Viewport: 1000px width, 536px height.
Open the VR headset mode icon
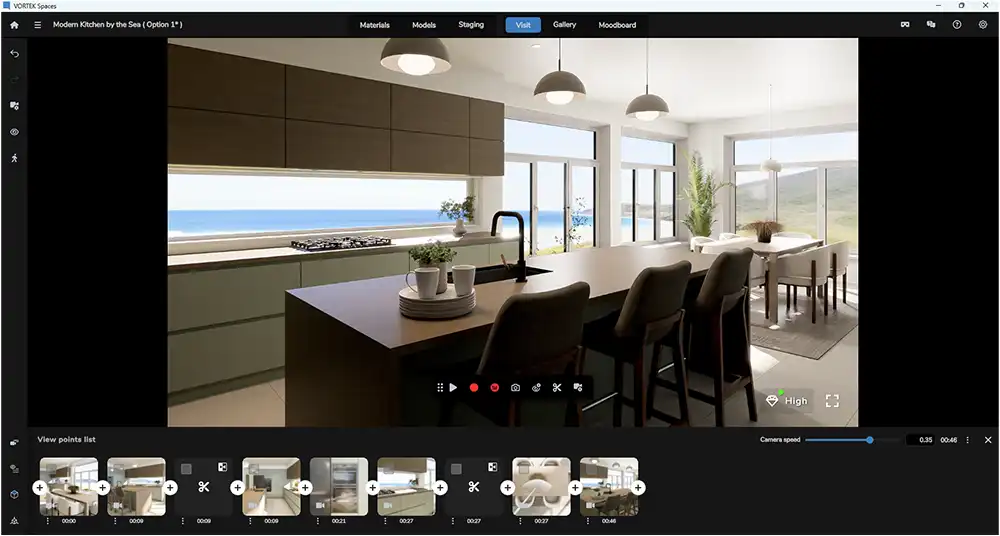pos(905,25)
